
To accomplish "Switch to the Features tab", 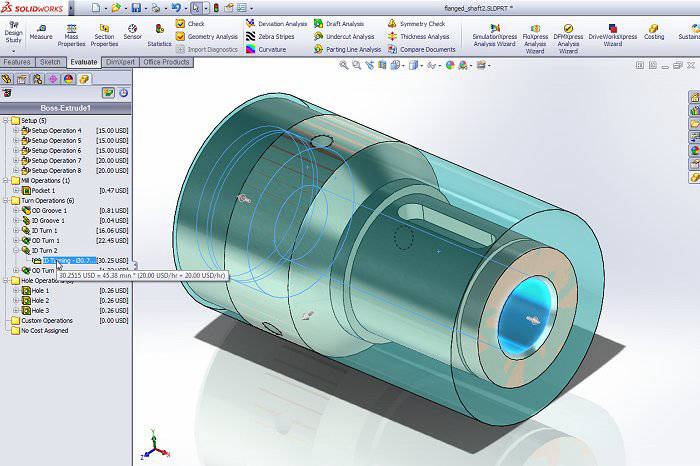I will tap(17, 62).
